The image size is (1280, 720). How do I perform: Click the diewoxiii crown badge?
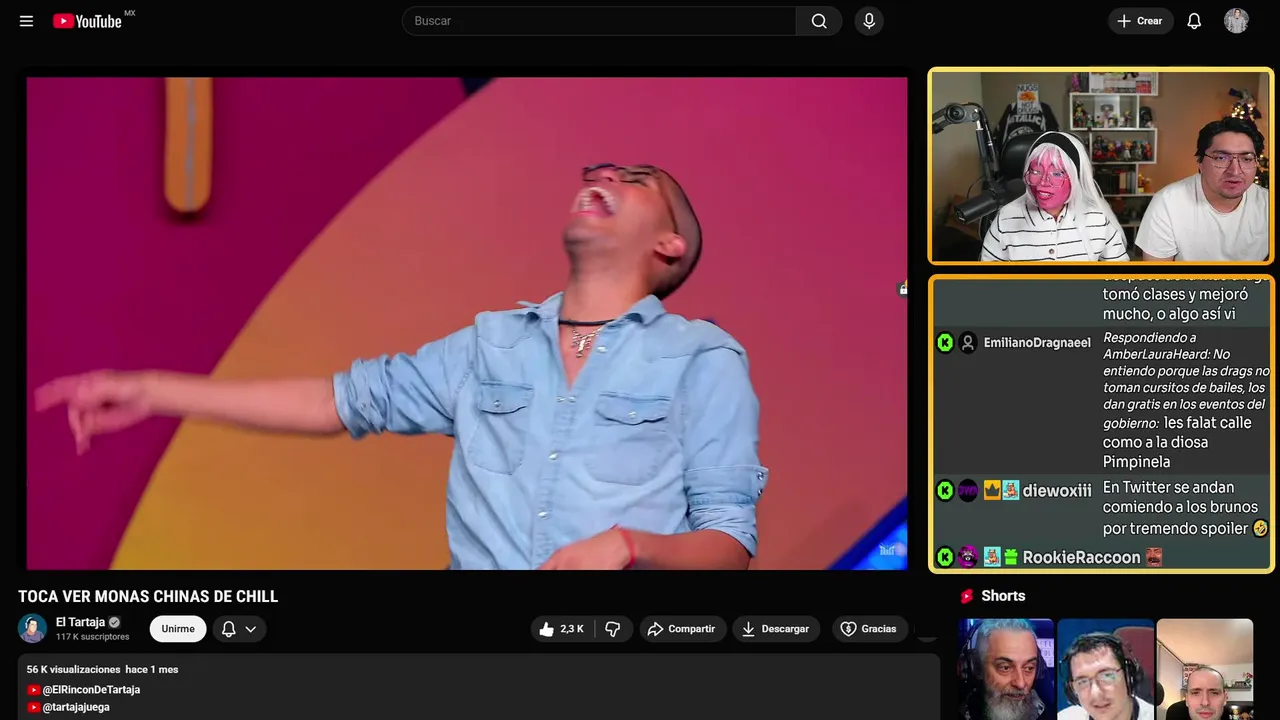pos(992,491)
